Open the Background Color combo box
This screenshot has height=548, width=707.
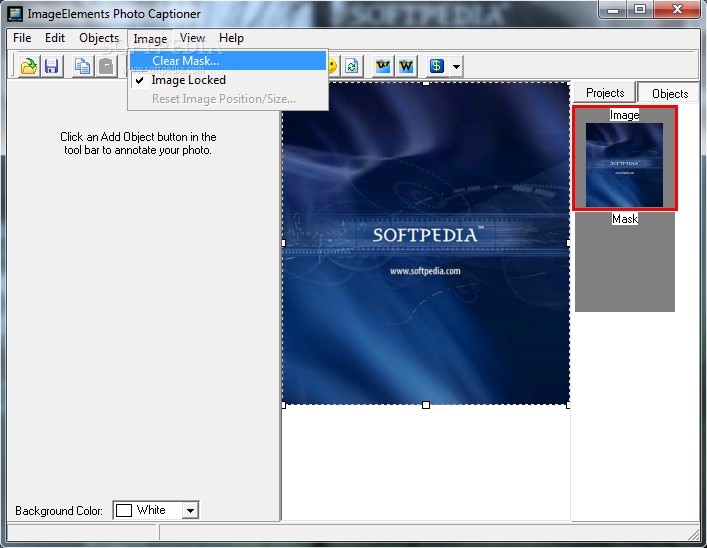pyautogui.click(x=156, y=510)
